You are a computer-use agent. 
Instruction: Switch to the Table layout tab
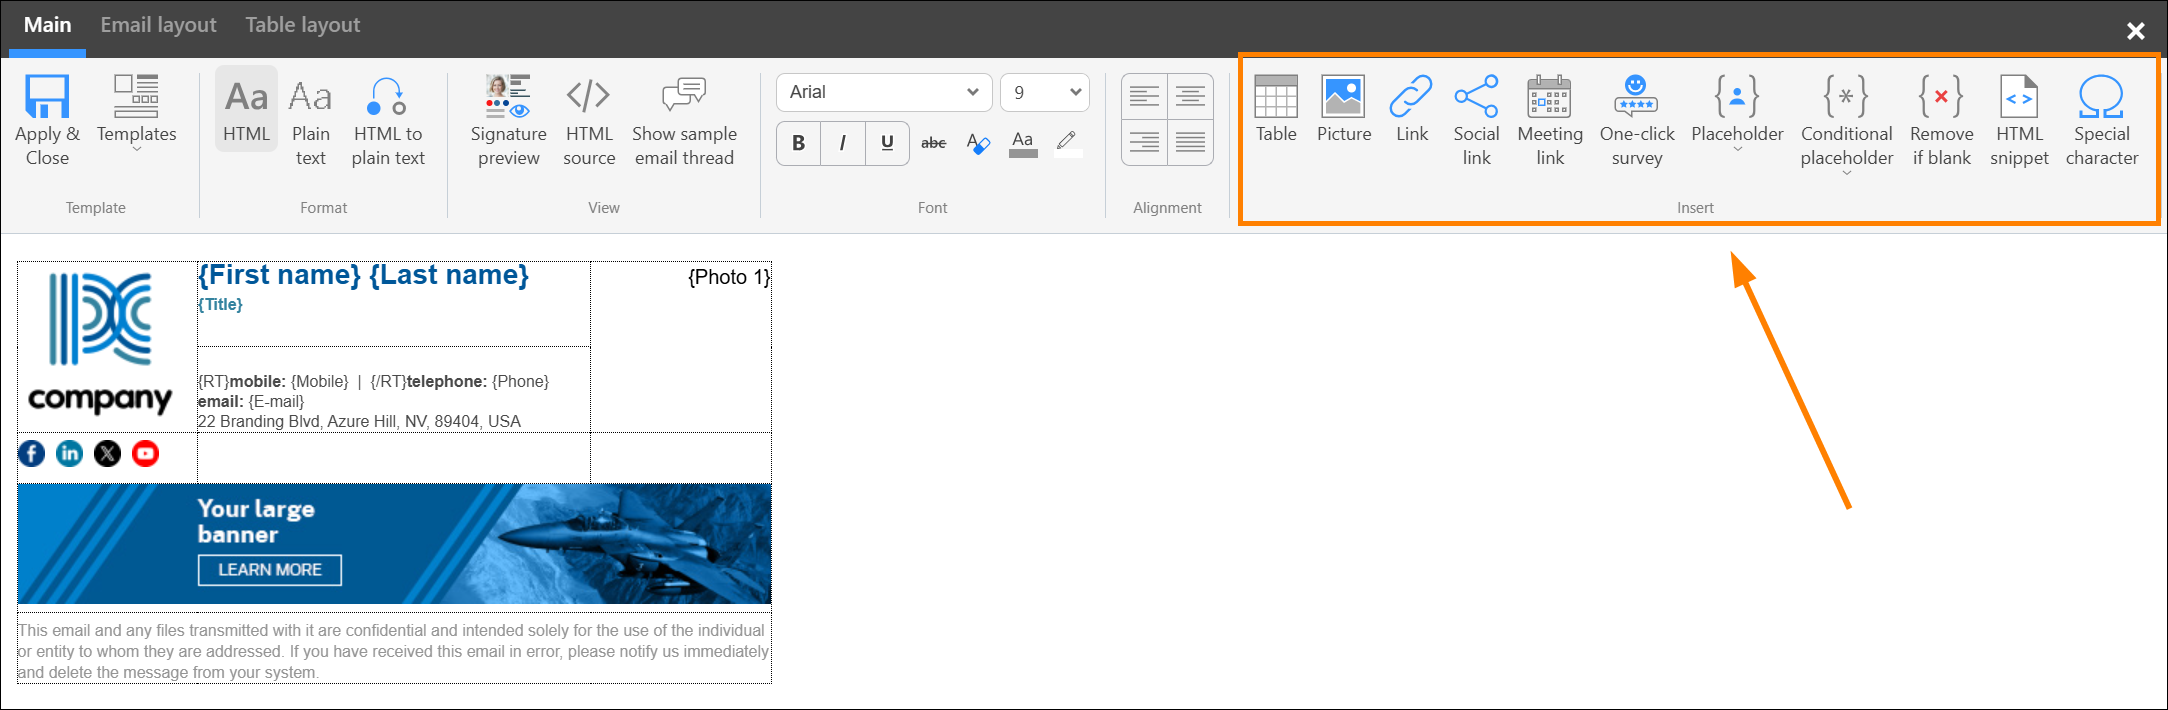coord(302,25)
